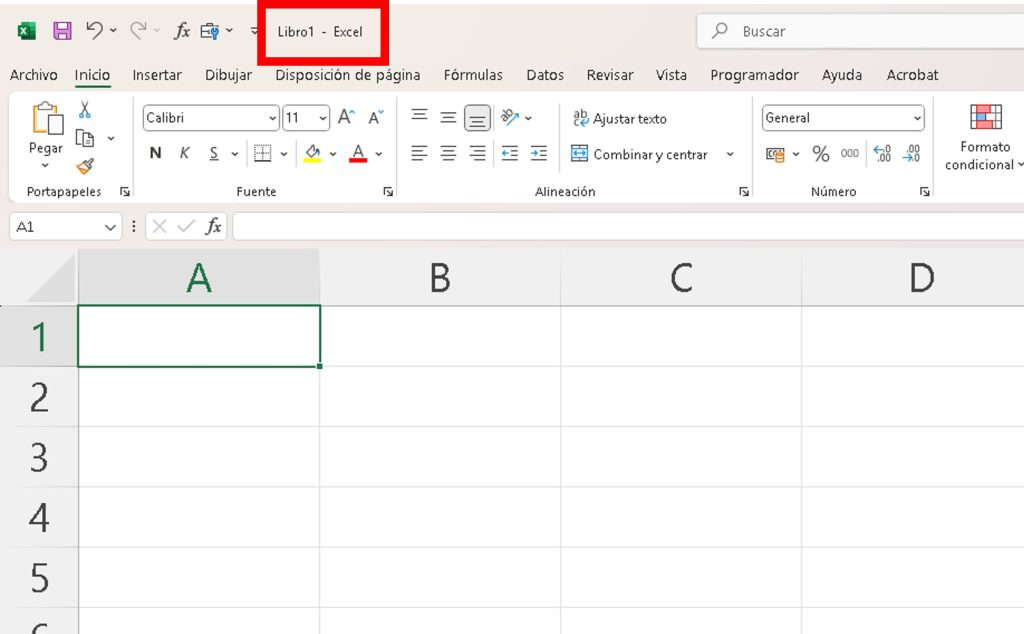The width and height of the screenshot is (1024, 634).
Task: Toggle bold (N) formatting
Action: click(155, 154)
